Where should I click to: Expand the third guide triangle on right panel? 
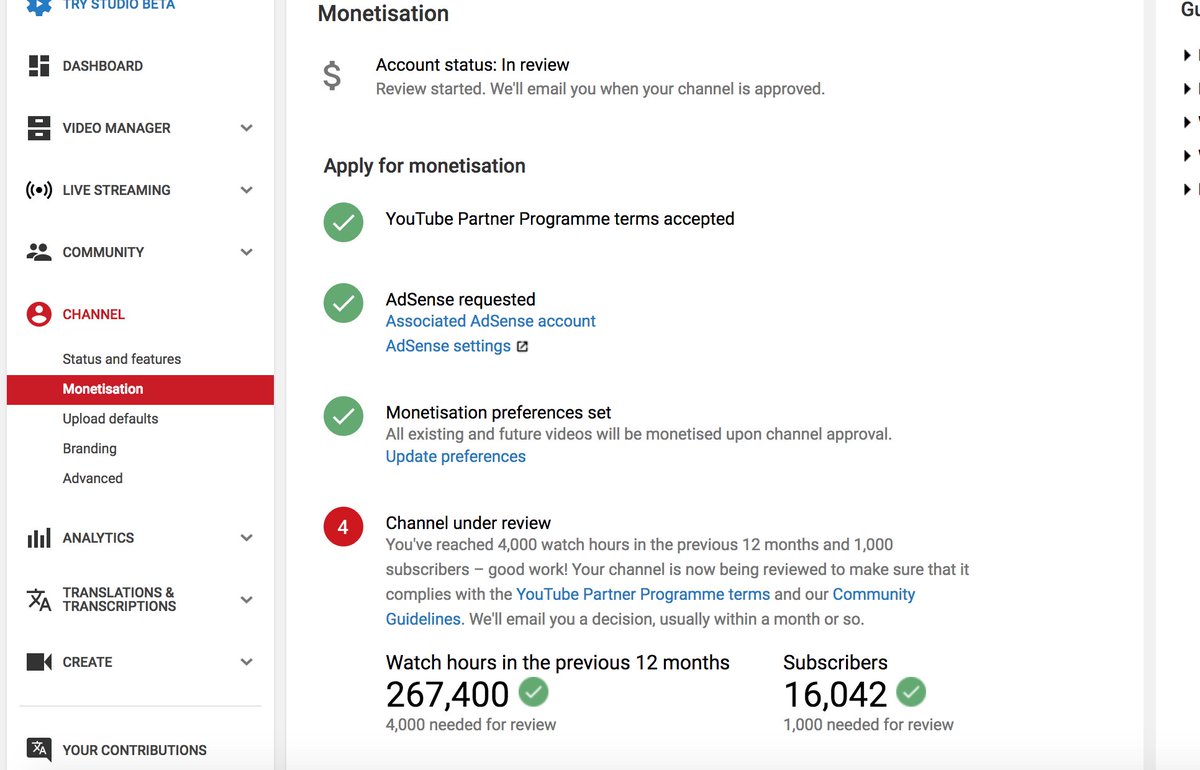1187,122
